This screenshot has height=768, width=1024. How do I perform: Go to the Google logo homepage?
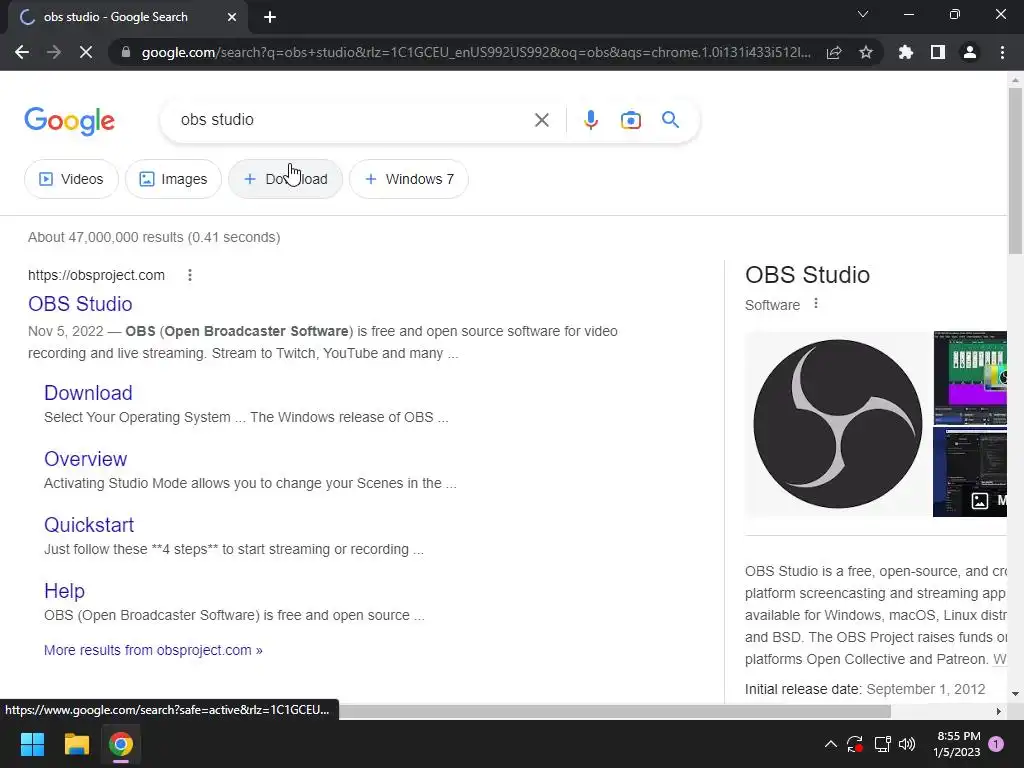pos(70,121)
